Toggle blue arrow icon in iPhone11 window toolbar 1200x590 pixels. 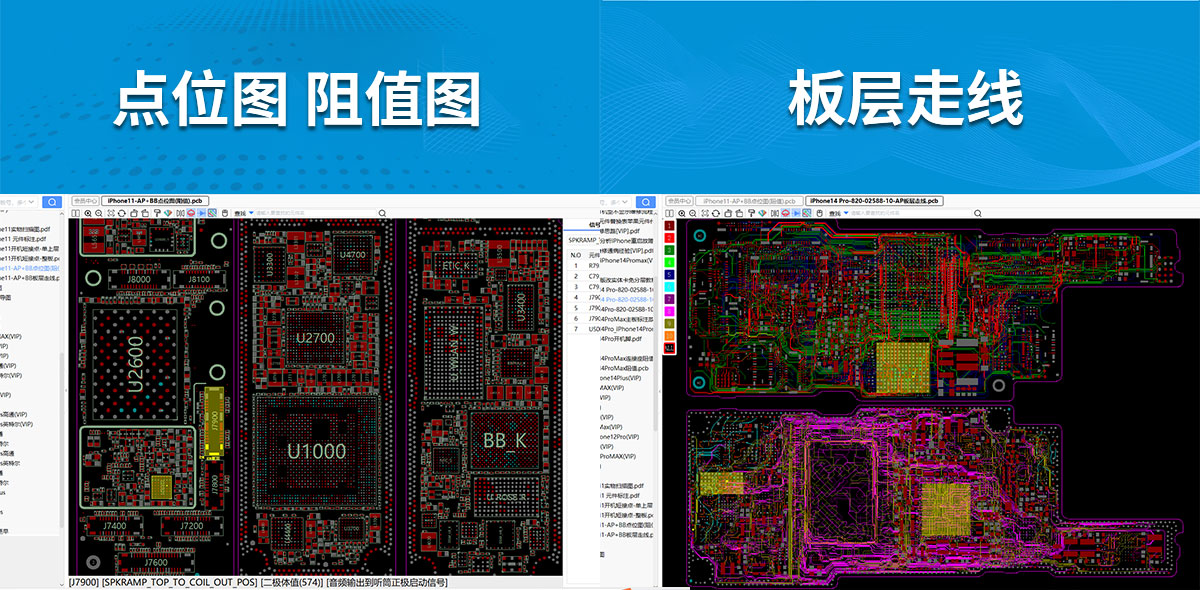click(x=201, y=213)
